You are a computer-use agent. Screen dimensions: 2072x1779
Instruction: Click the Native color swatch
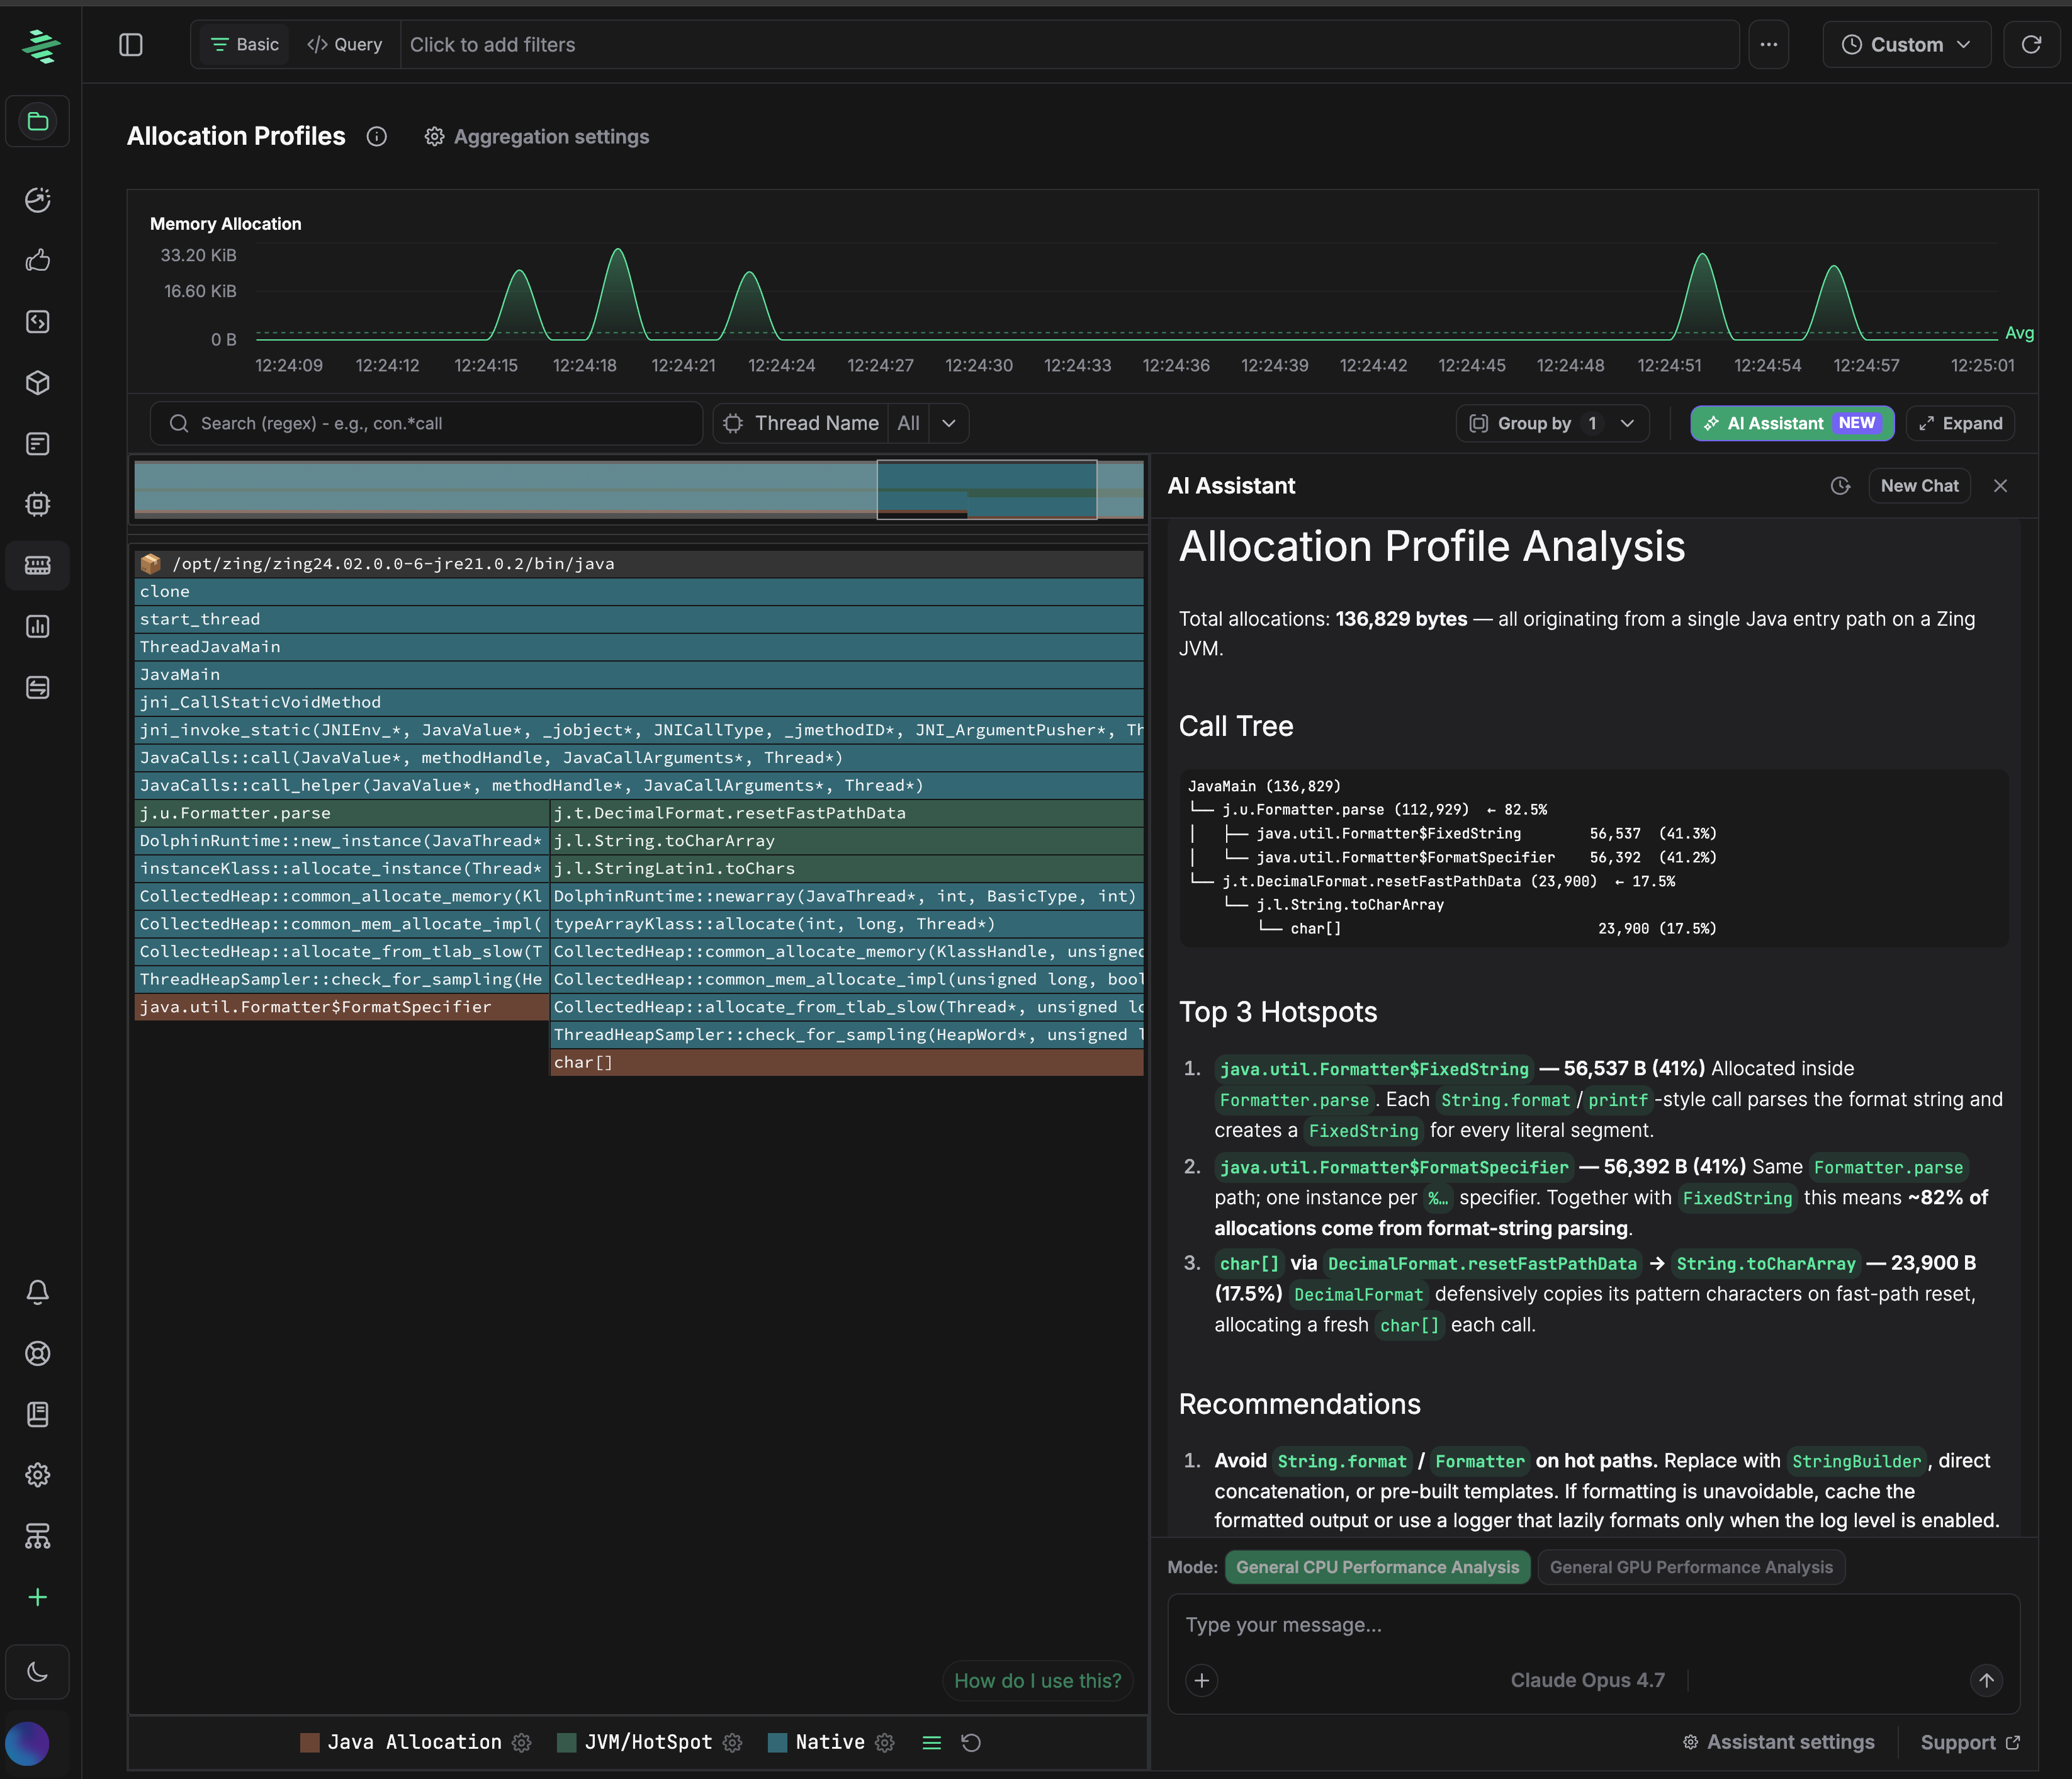(777, 1743)
